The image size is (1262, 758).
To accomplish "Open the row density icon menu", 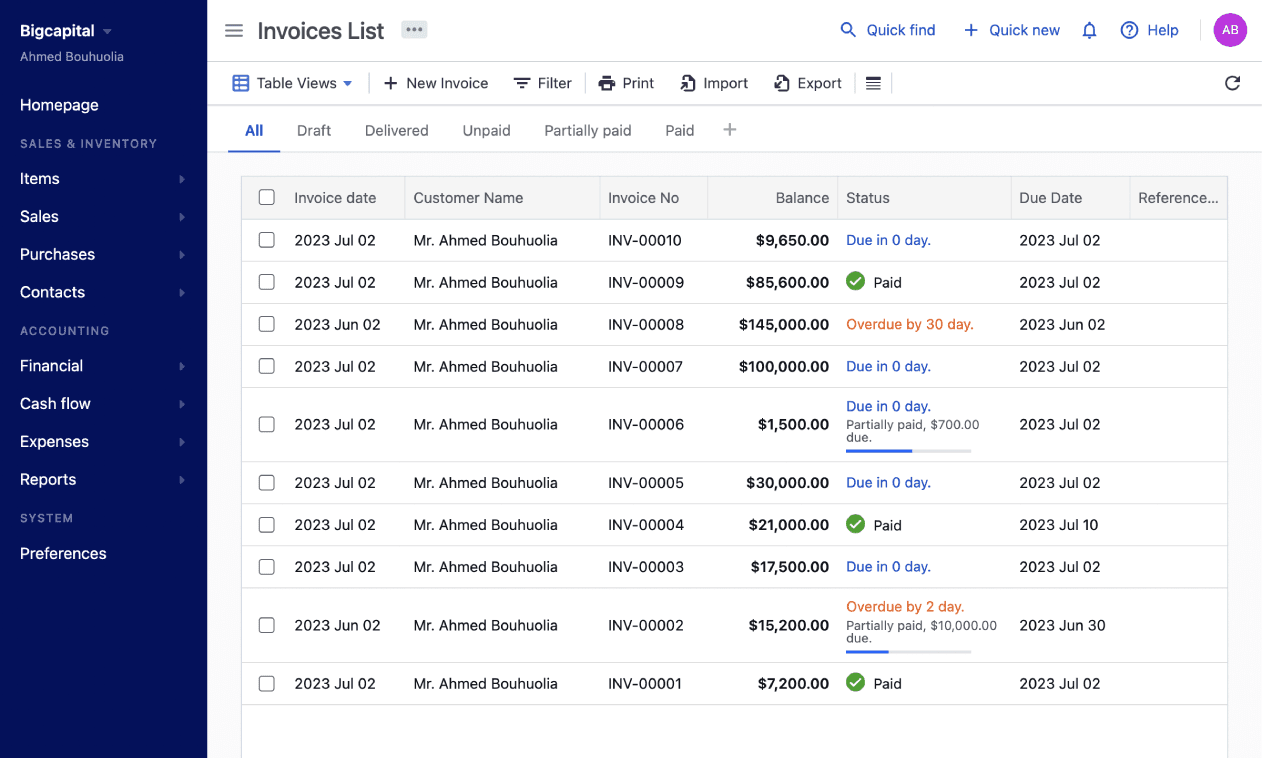I will coord(873,83).
